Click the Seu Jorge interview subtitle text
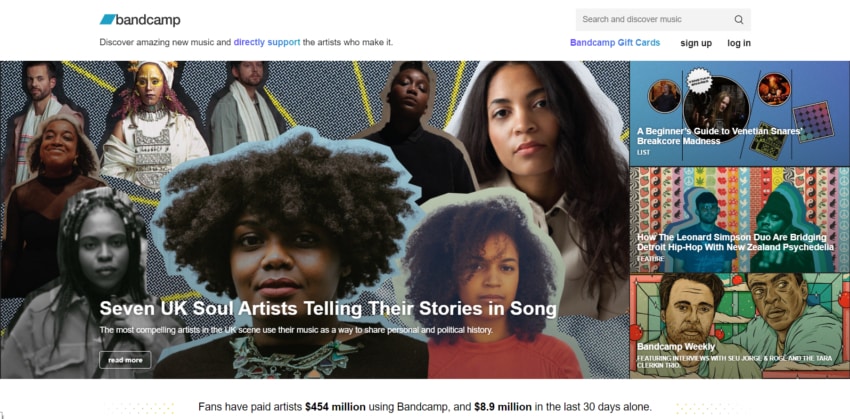 pyautogui.click(x=735, y=361)
